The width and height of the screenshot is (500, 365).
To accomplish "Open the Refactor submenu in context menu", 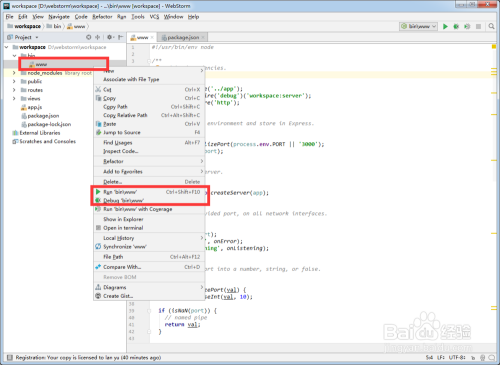I will coord(149,161).
